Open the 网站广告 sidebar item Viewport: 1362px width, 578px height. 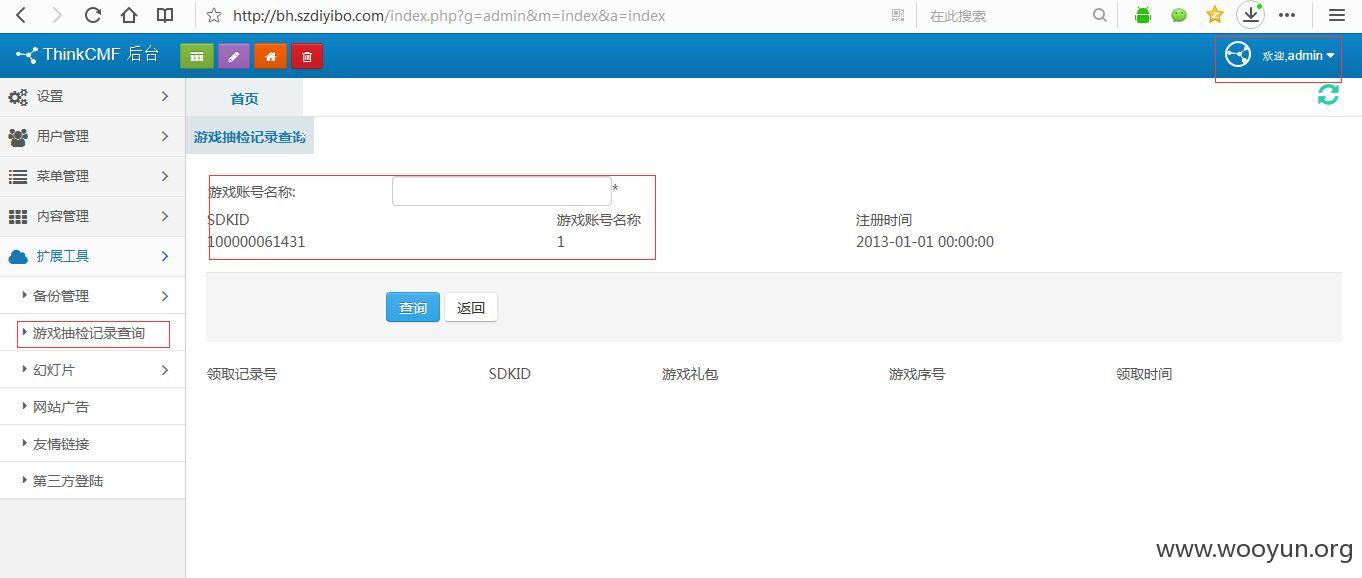tap(92, 407)
